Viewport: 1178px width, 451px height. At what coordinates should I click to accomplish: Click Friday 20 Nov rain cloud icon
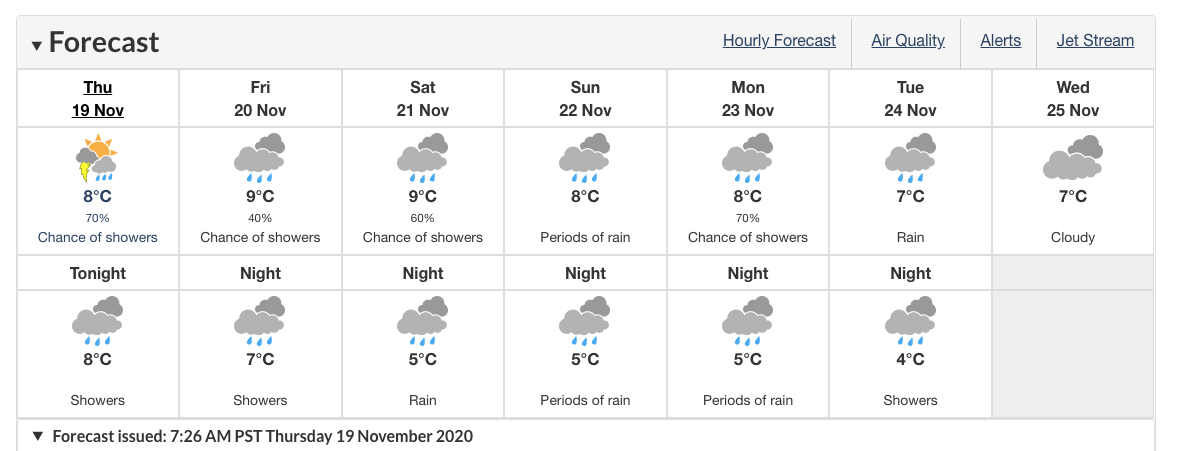[260, 158]
